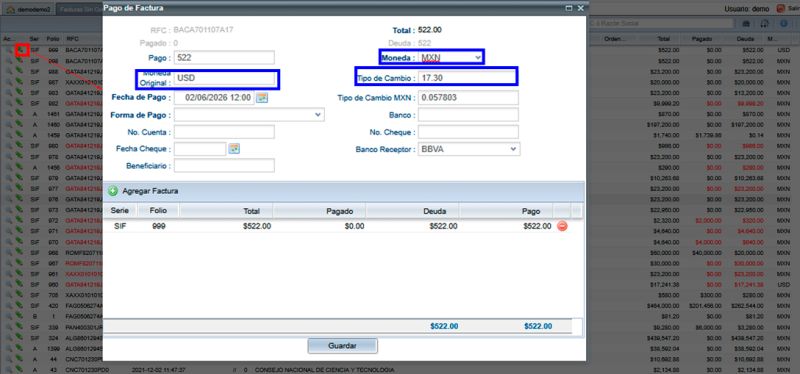This screenshot has height=374, width=800.
Task: Click the headset support icon in background toolbar
Action: [x=764, y=23]
